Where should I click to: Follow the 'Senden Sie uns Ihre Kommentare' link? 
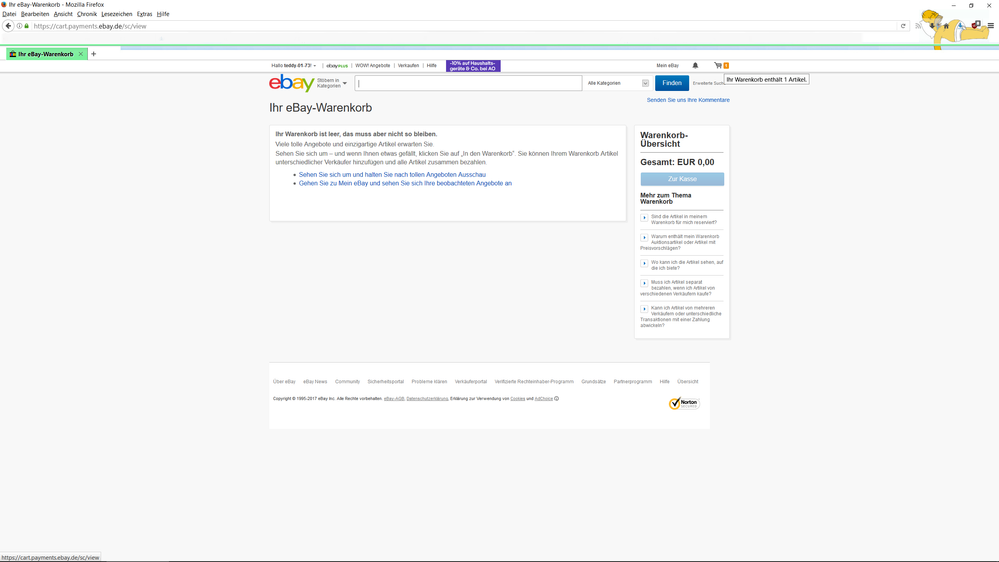click(688, 100)
